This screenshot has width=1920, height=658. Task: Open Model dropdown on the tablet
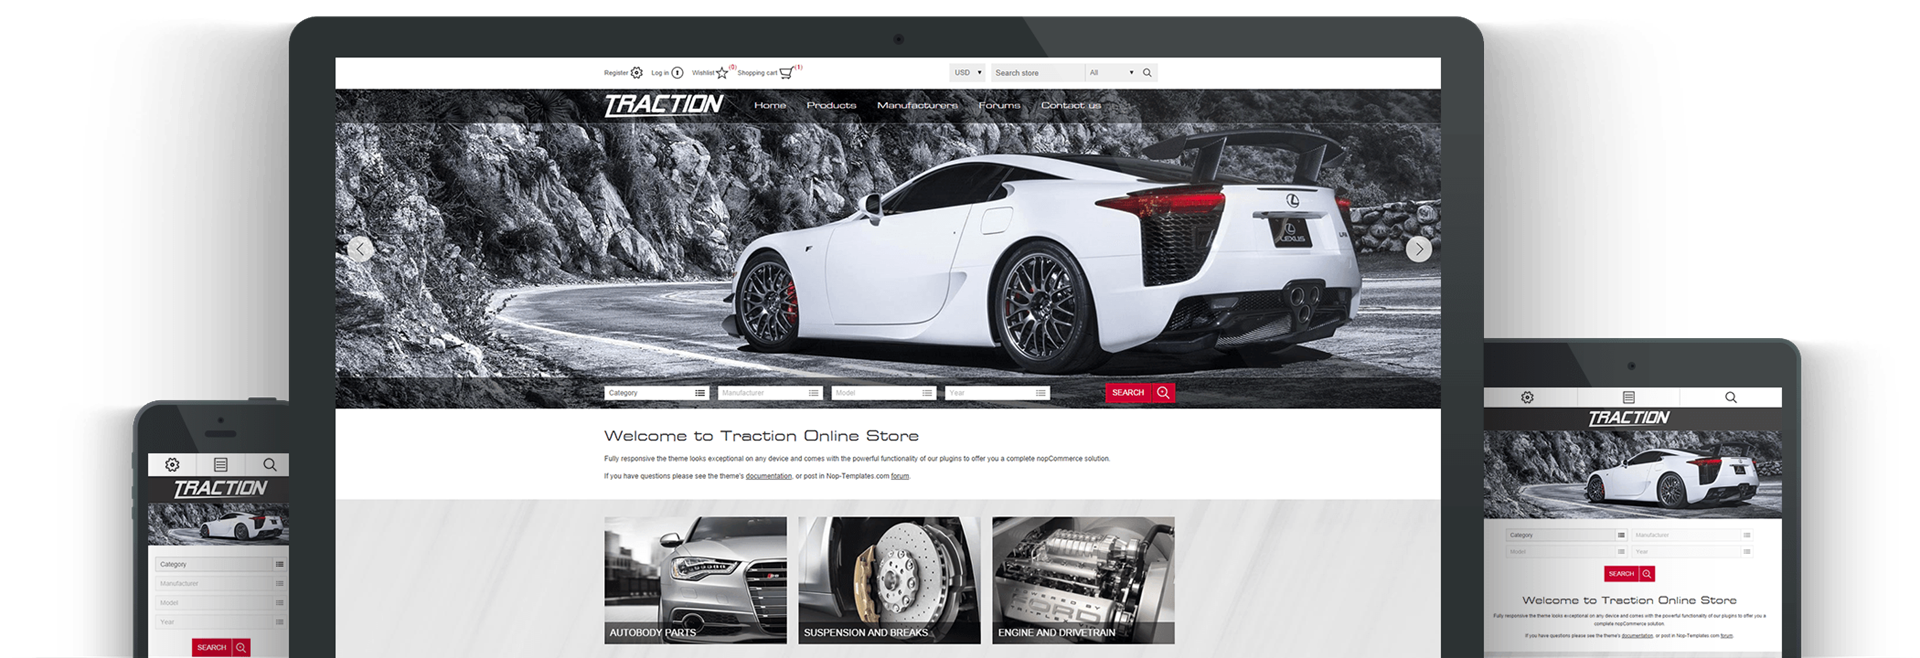[1567, 552]
